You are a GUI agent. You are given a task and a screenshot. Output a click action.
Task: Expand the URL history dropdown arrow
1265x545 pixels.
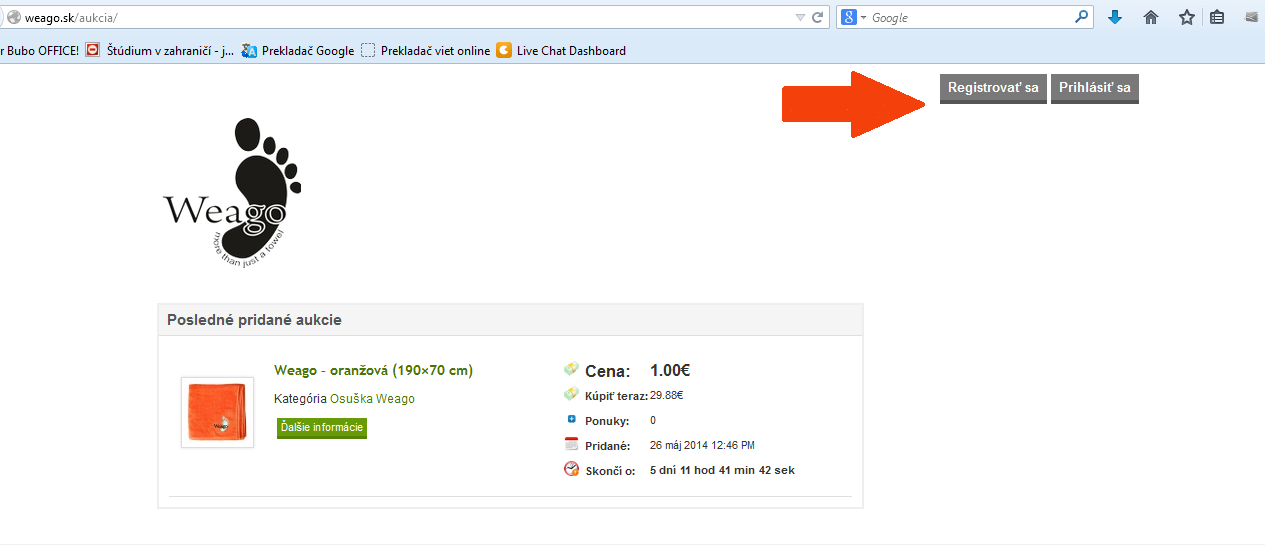[800, 18]
